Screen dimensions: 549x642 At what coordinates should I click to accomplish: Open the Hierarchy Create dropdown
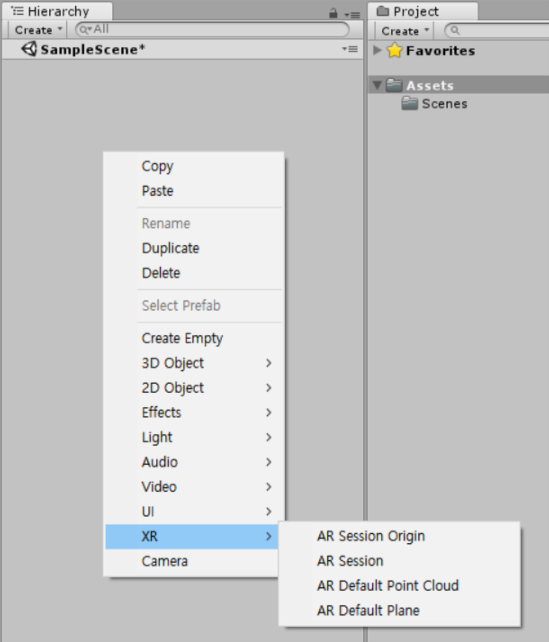pos(38,30)
